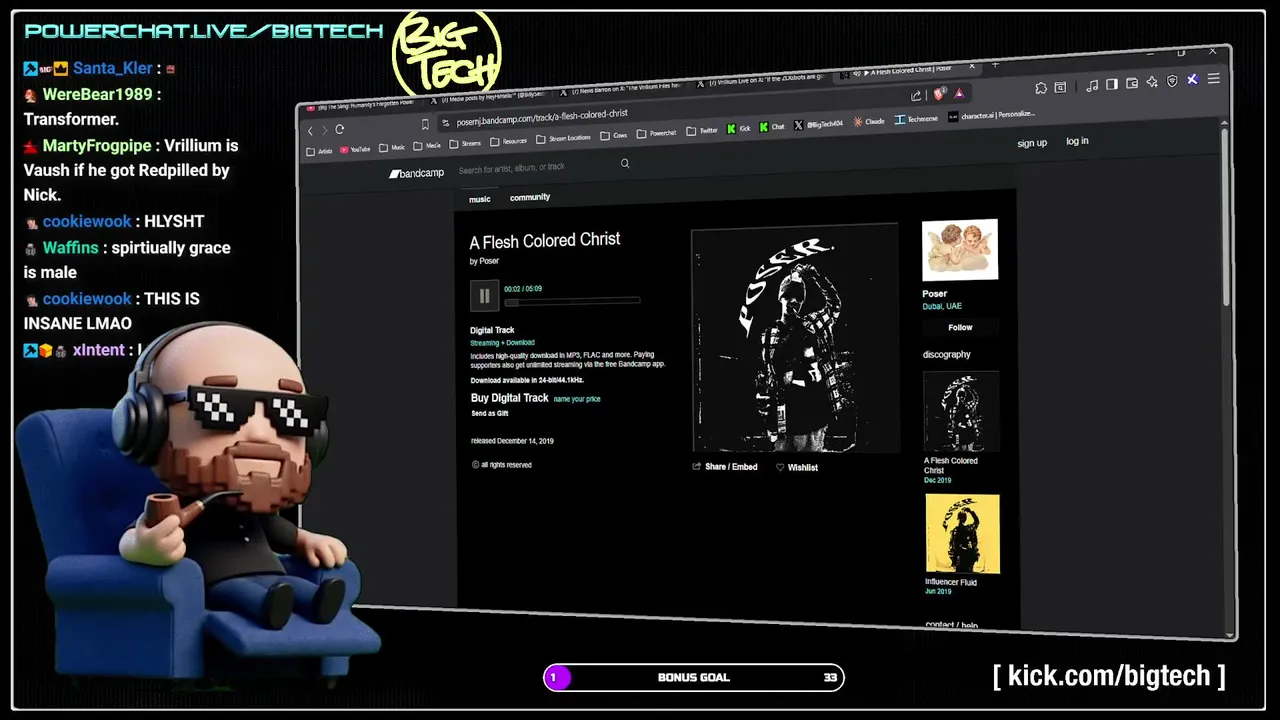Toggle the browser sidebar panel icon

pyautogui.click(x=1112, y=84)
